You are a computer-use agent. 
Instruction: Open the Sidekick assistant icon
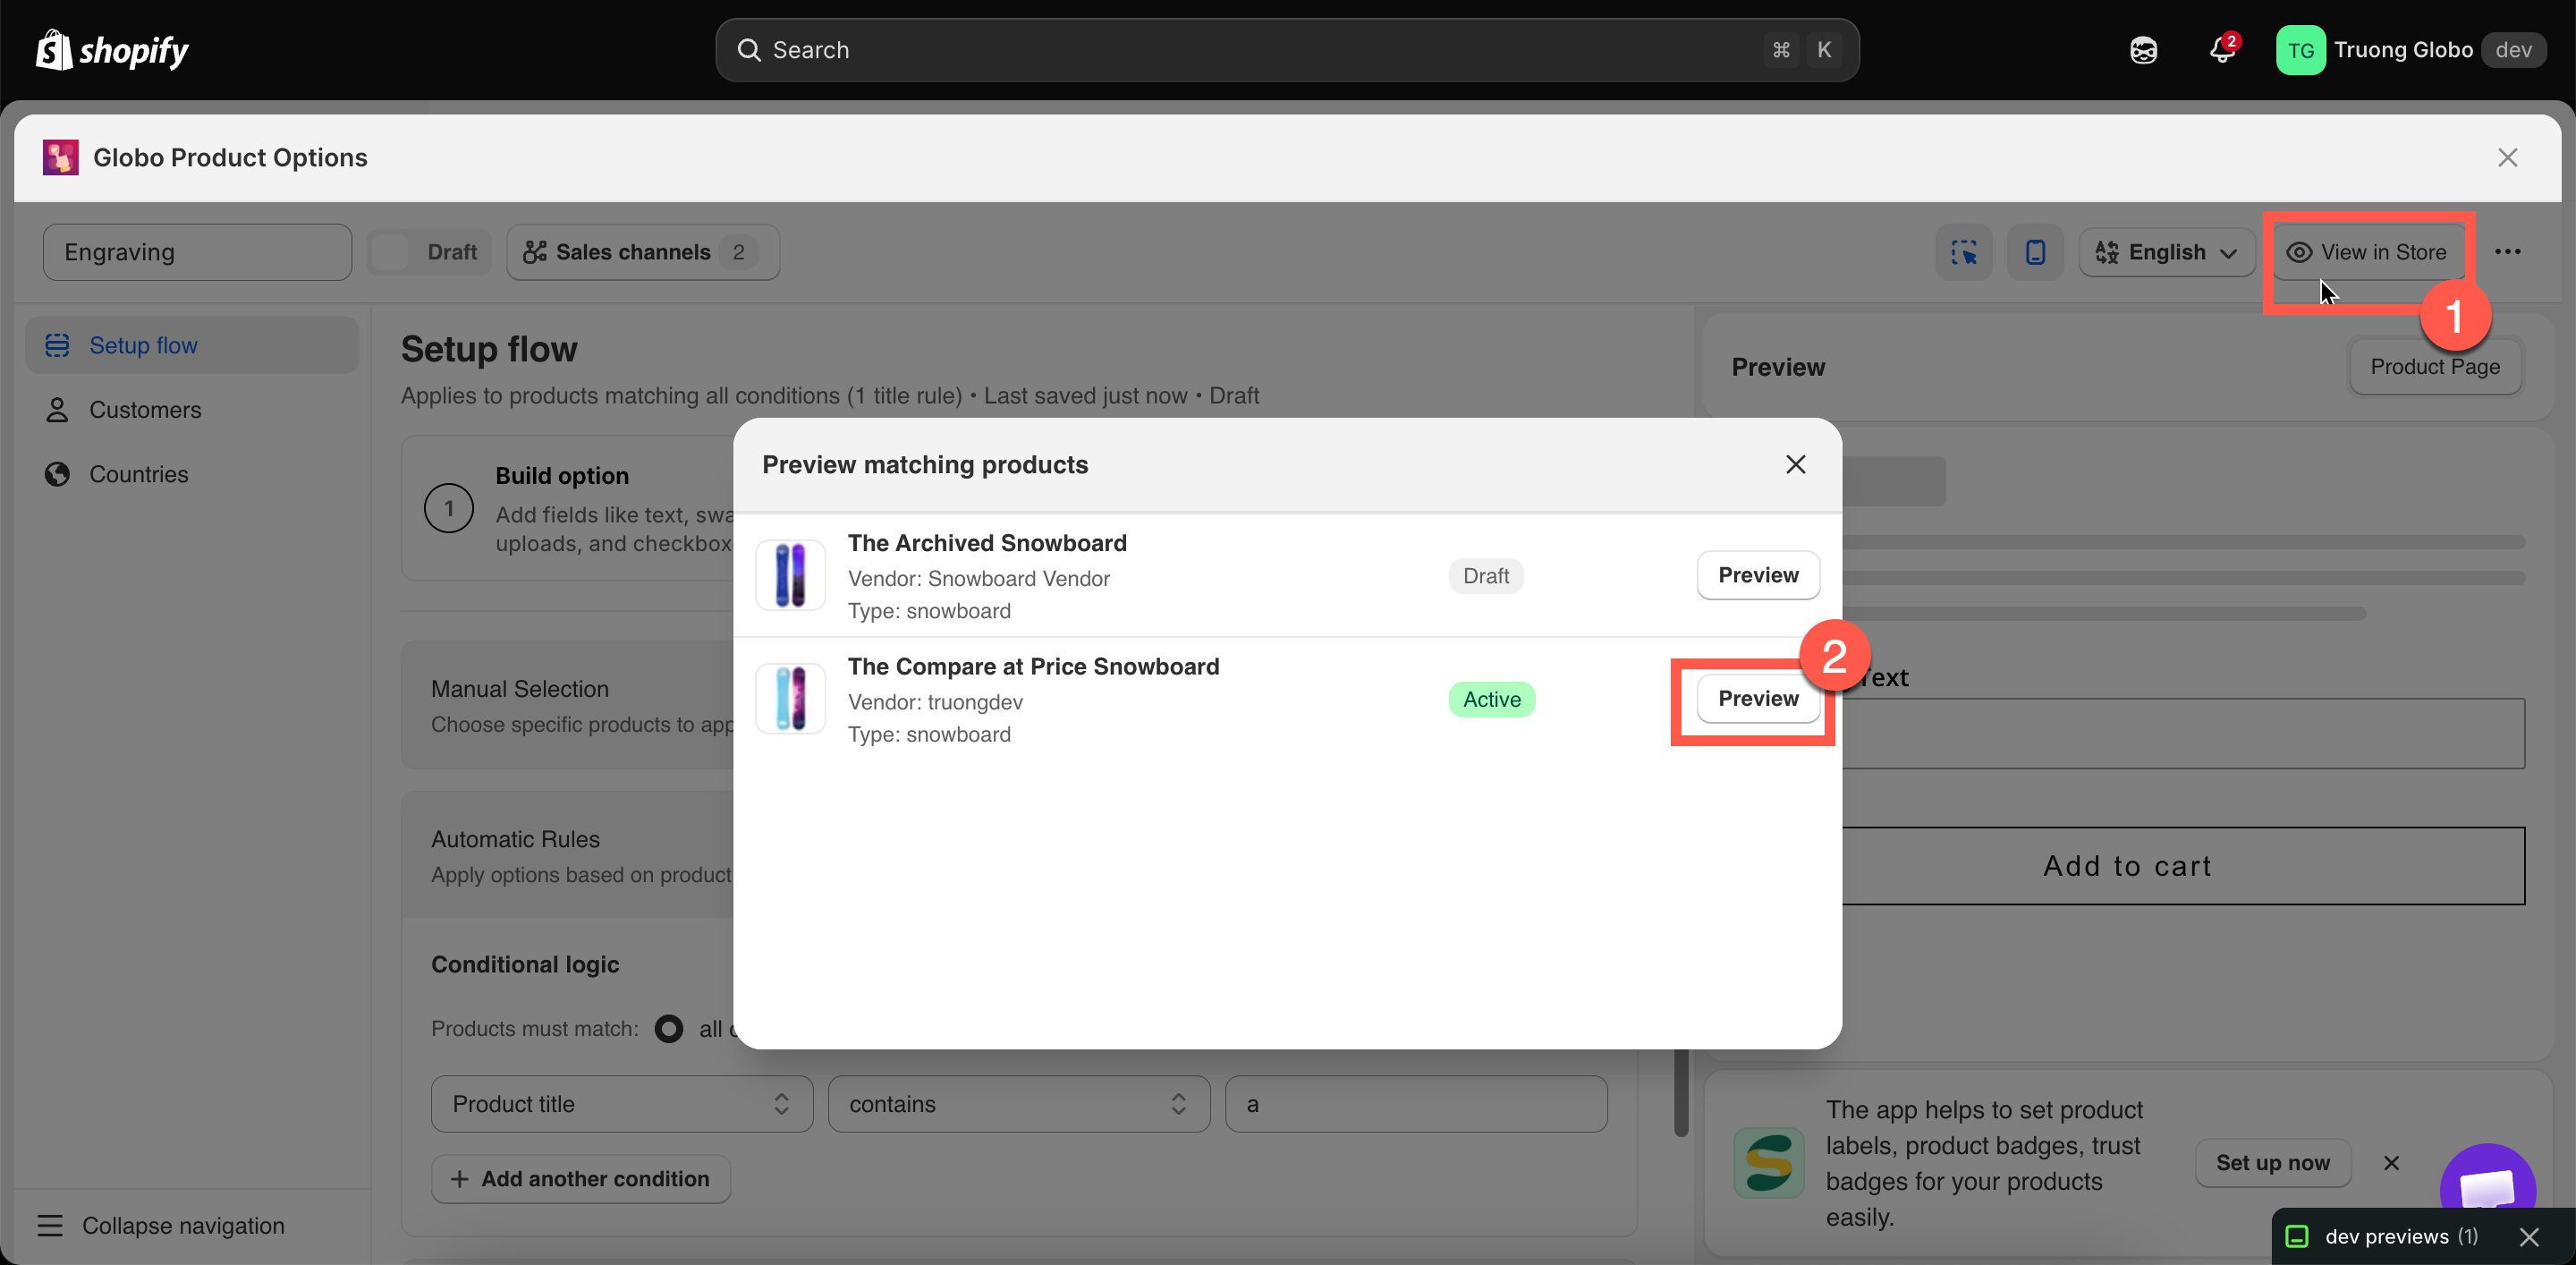[2143, 50]
